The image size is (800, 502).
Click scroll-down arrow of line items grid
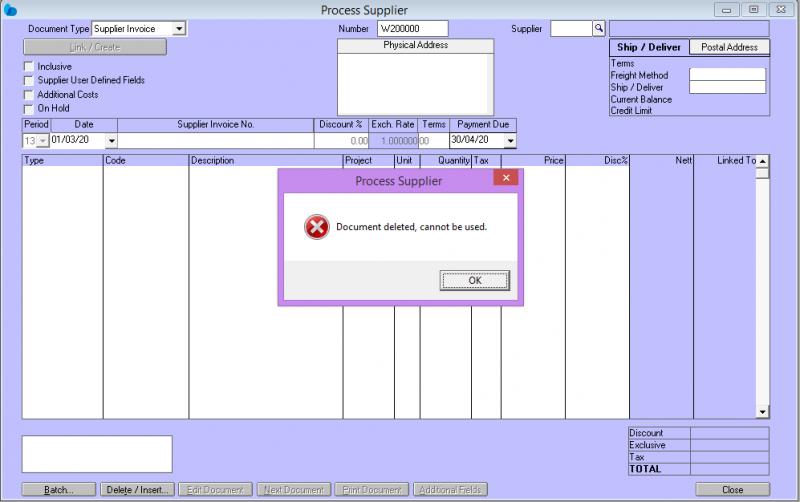point(762,411)
